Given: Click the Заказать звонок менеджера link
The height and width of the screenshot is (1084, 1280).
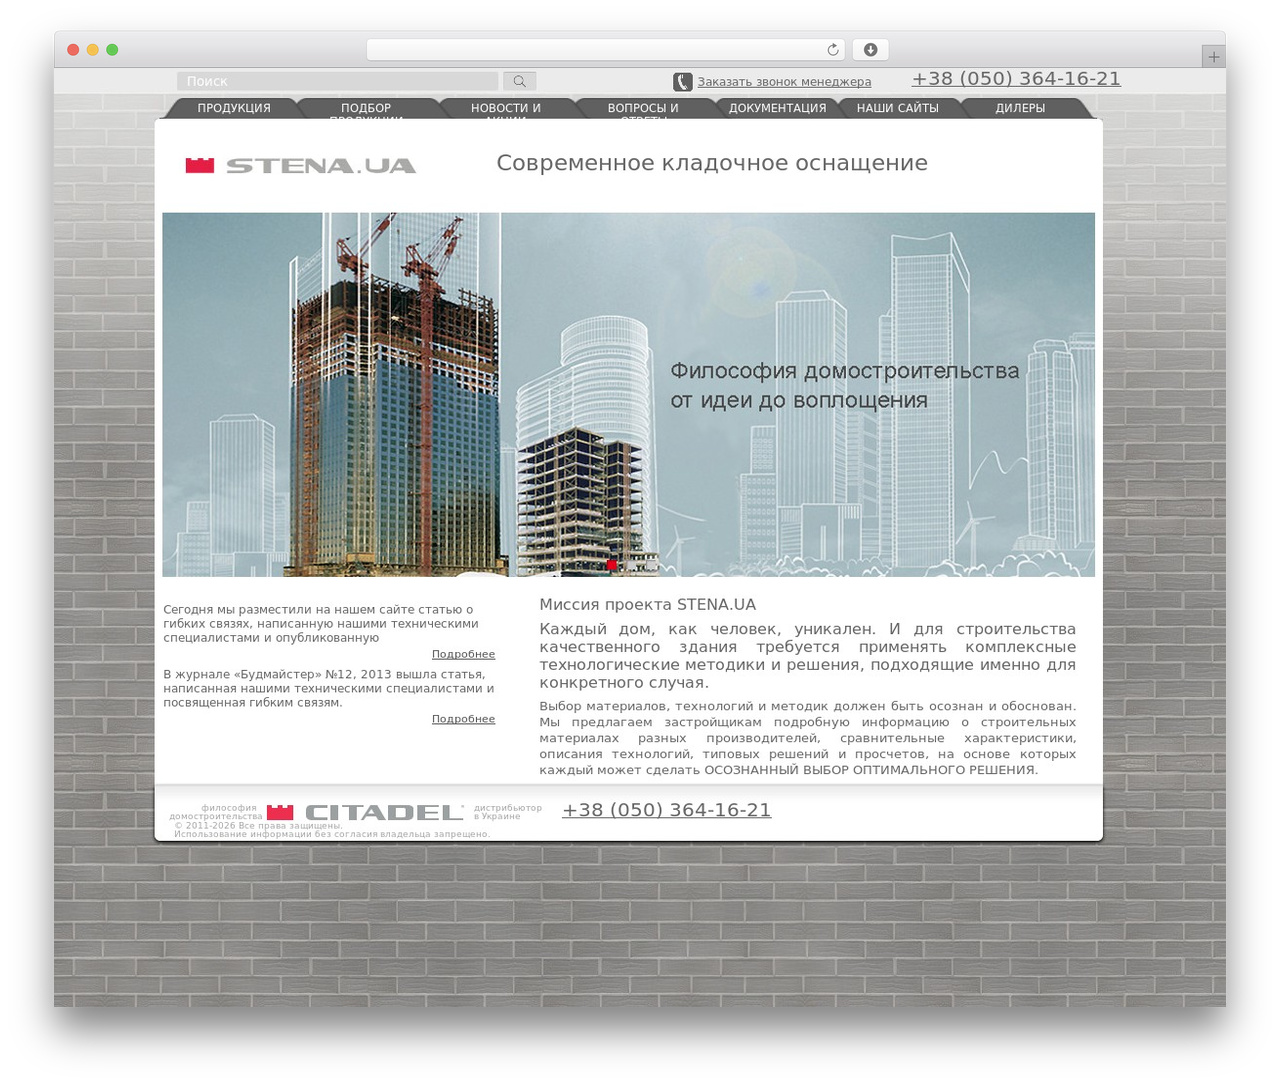Looking at the screenshot, I should [784, 82].
